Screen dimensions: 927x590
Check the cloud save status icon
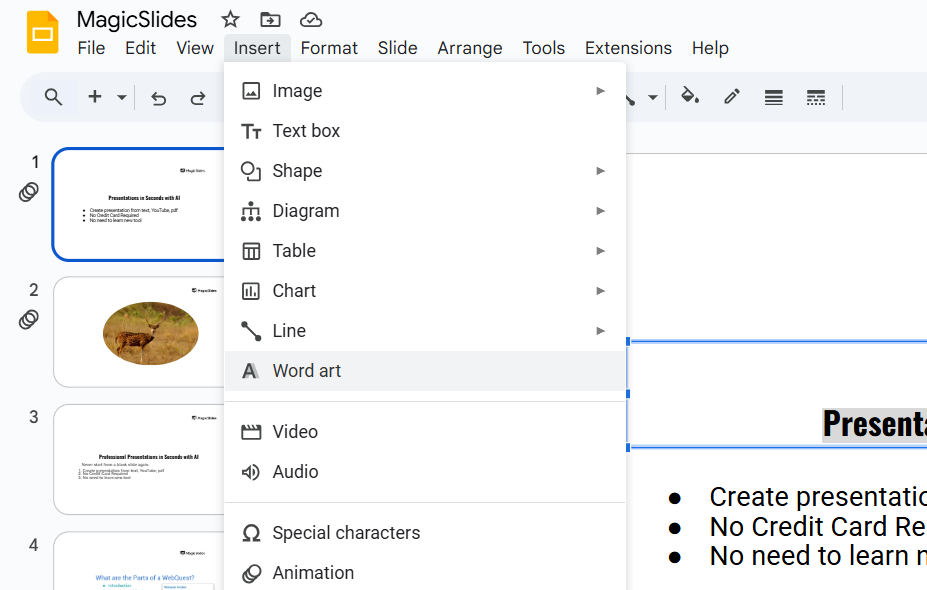pos(311,20)
